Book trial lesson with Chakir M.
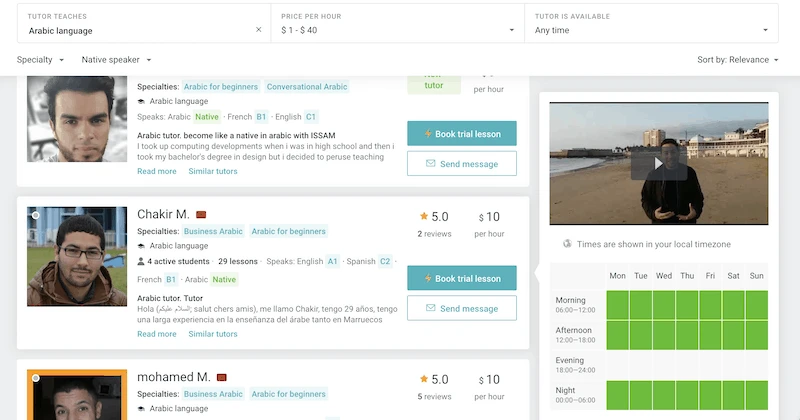 (462, 278)
